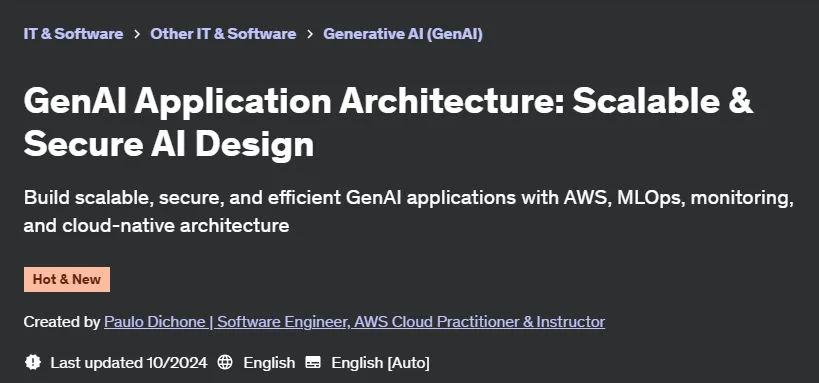This screenshot has height=383, width=819.
Task: Click the closed captions icon
Action: tap(313, 362)
